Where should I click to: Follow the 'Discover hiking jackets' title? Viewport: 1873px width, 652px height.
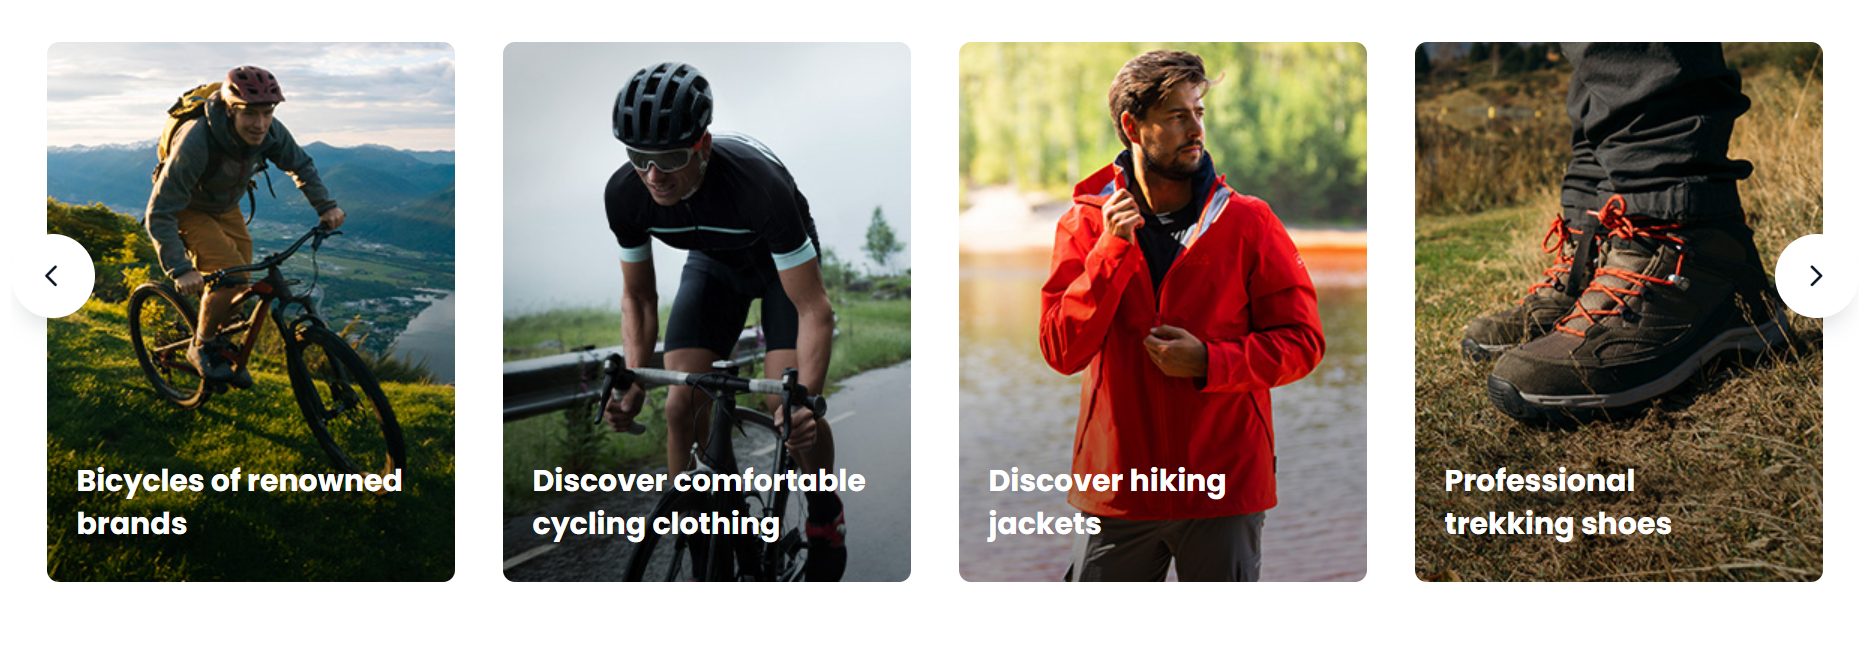pos(1106,502)
